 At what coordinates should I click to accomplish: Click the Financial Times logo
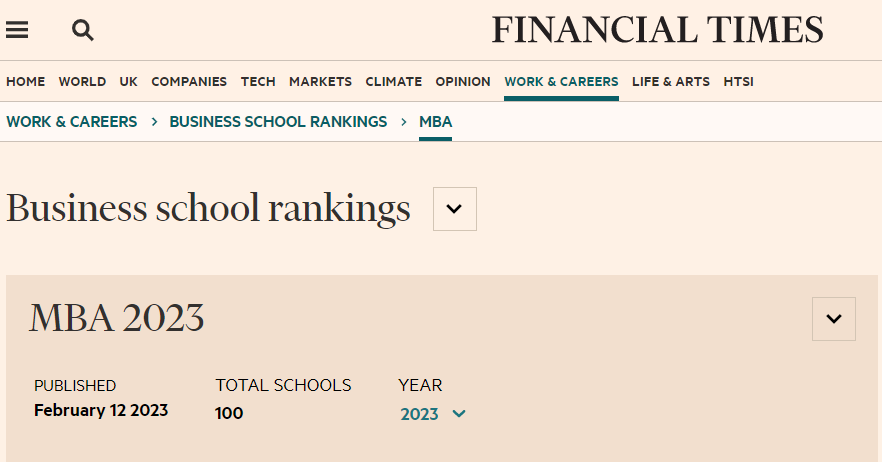tap(657, 30)
